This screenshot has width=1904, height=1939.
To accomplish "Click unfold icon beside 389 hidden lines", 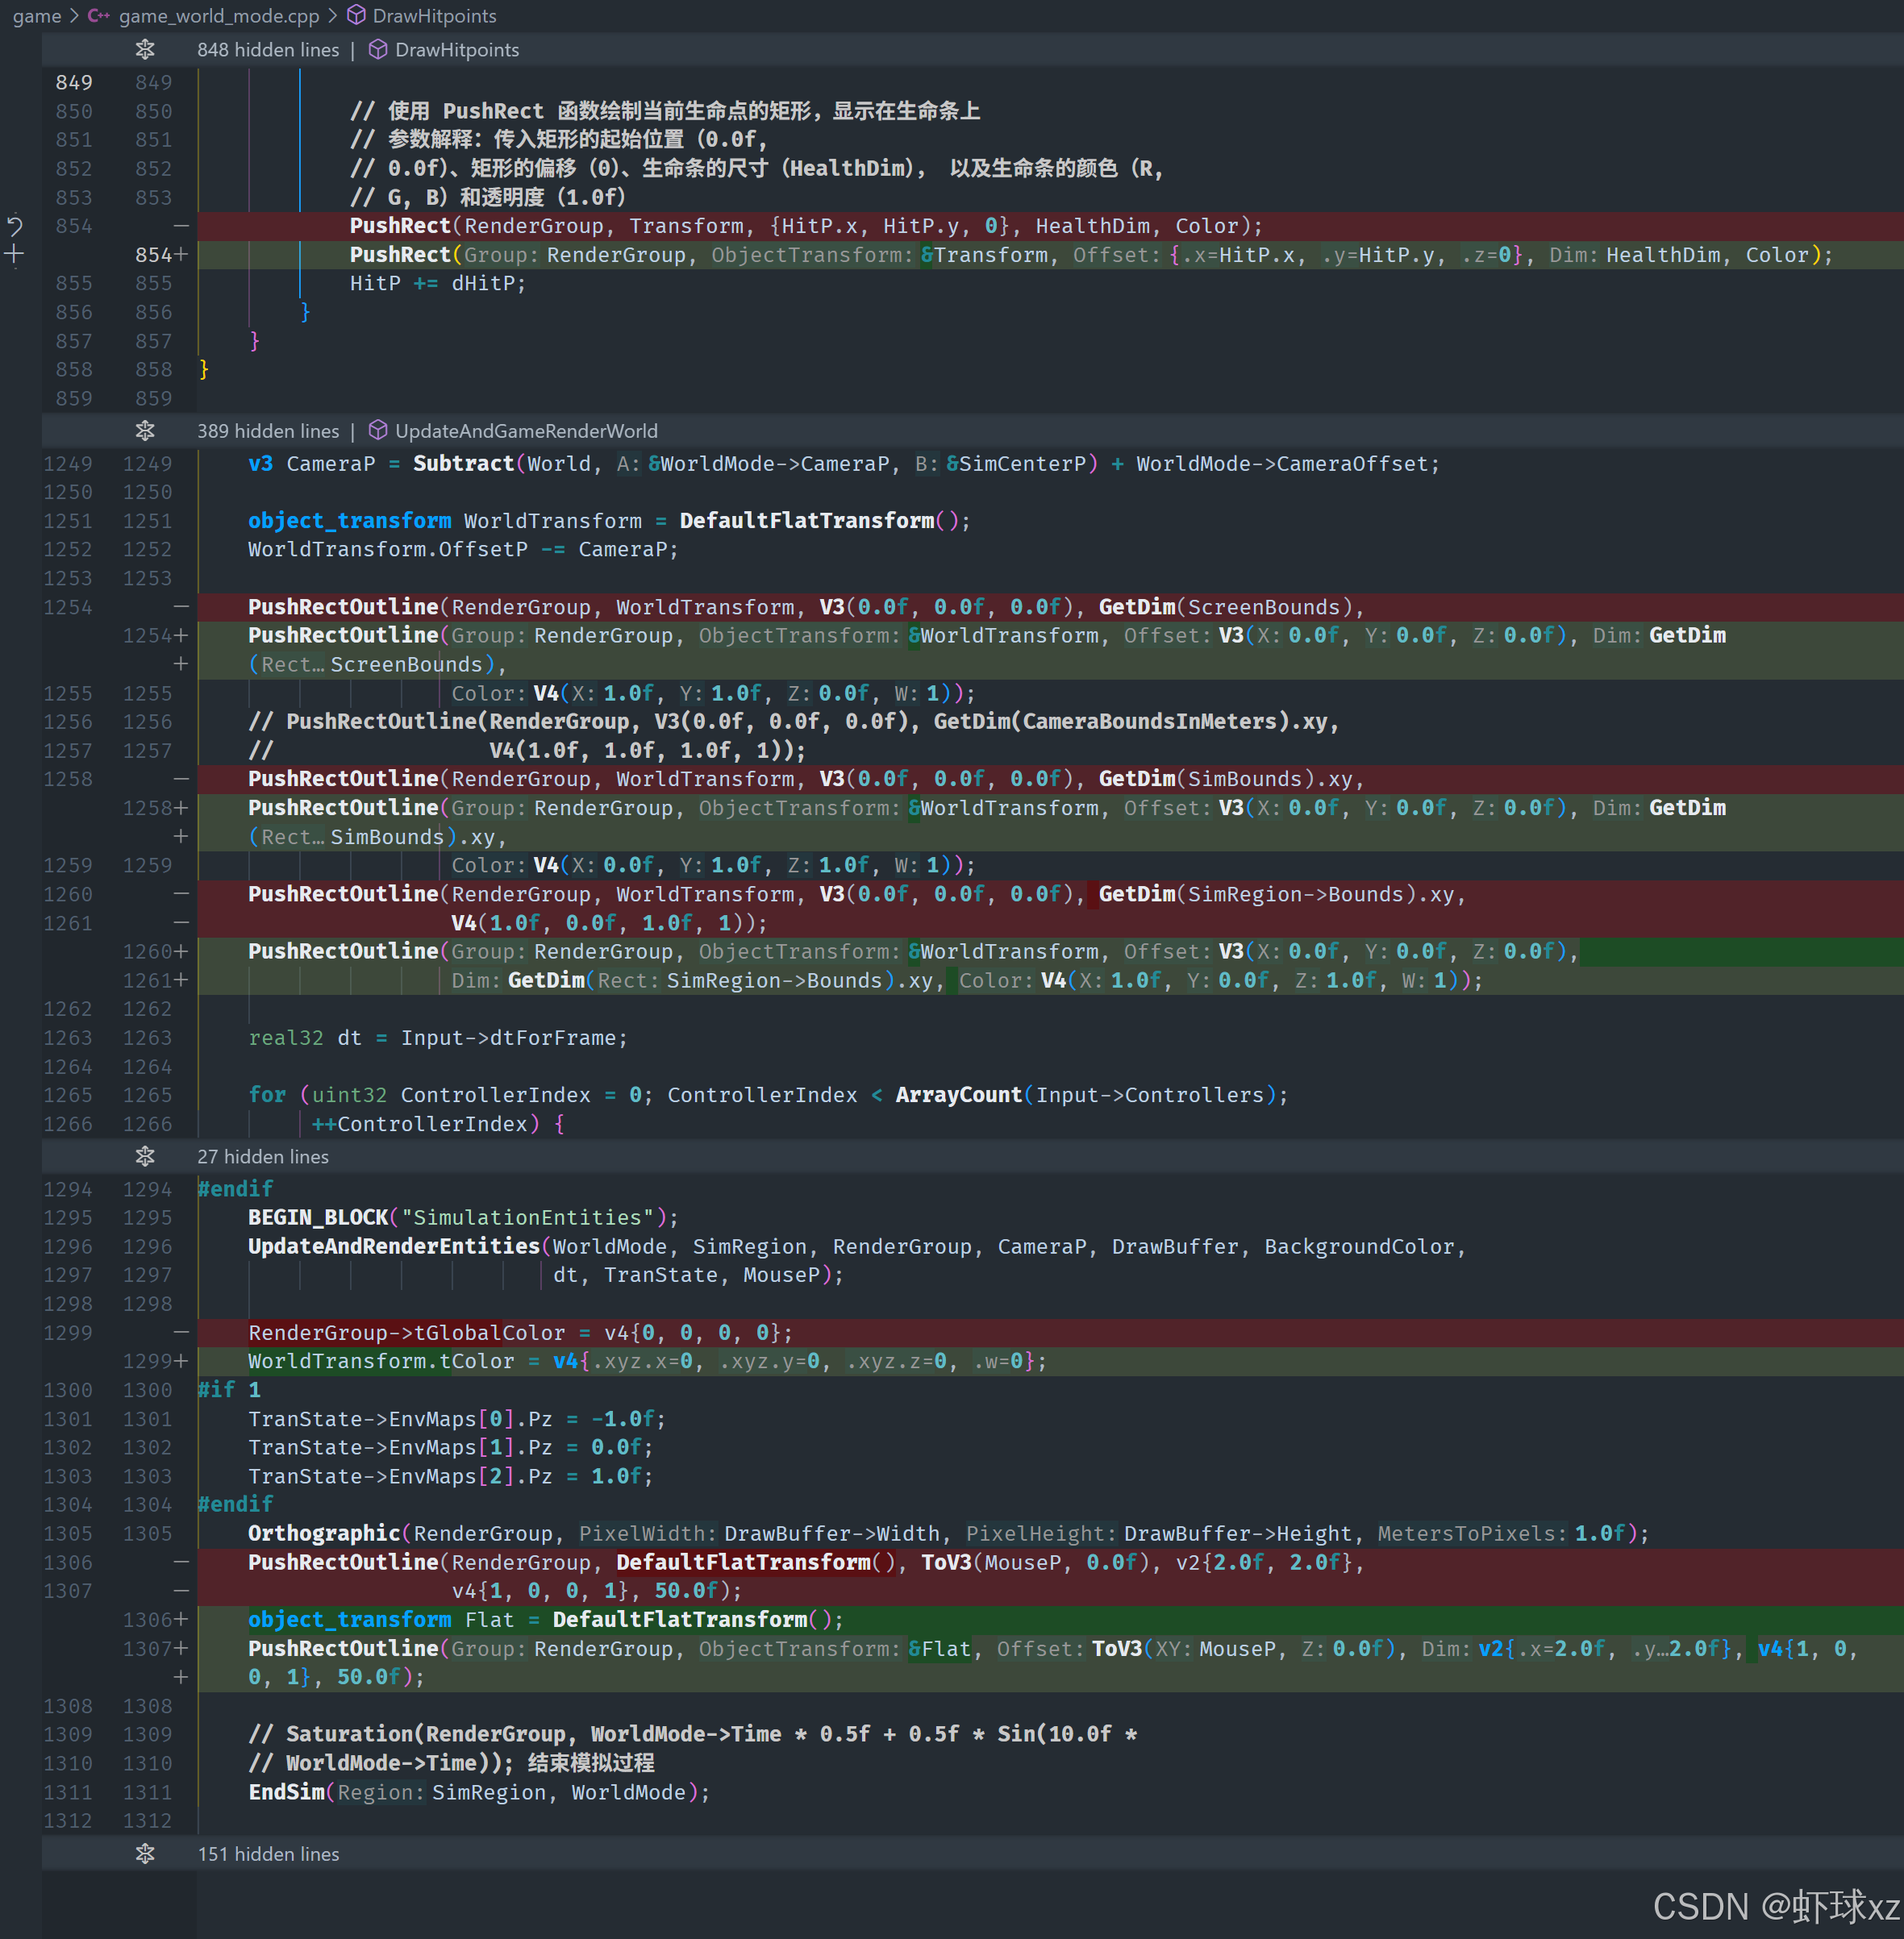I will coord(145,431).
